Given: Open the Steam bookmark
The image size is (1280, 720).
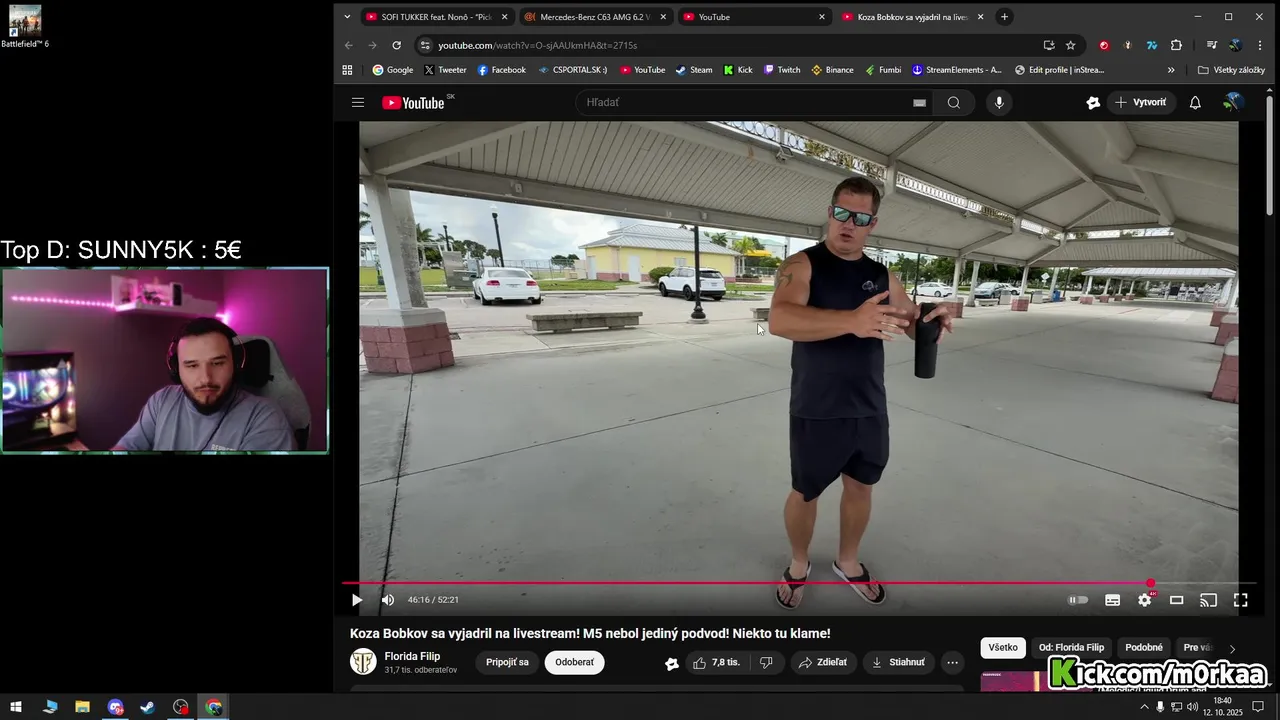Looking at the screenshot, I should coord(693,70).
